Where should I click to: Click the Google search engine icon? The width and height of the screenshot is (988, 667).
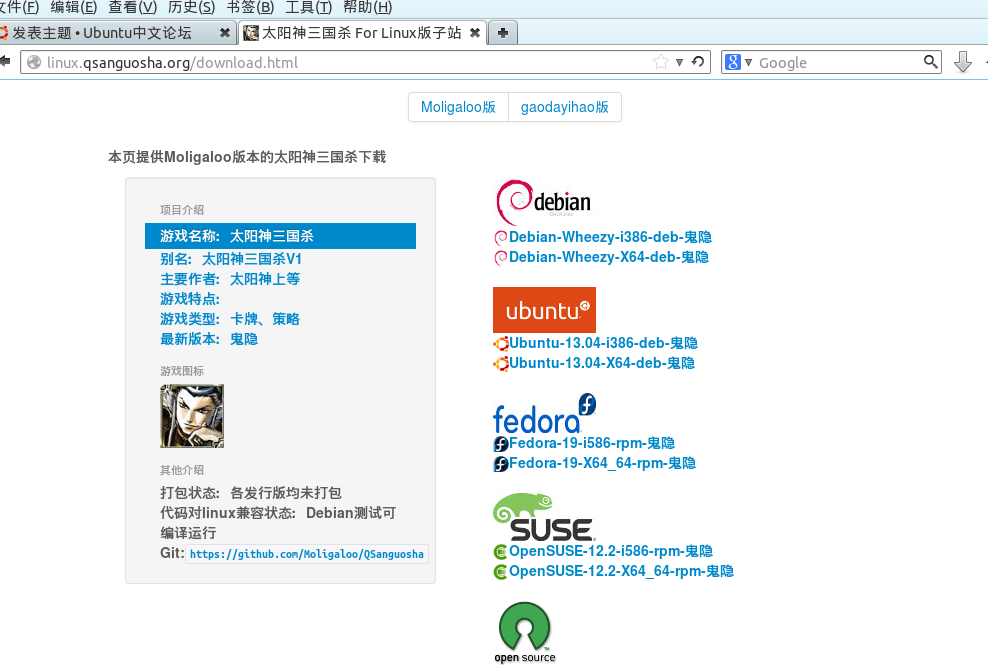[x=733, y=62]
